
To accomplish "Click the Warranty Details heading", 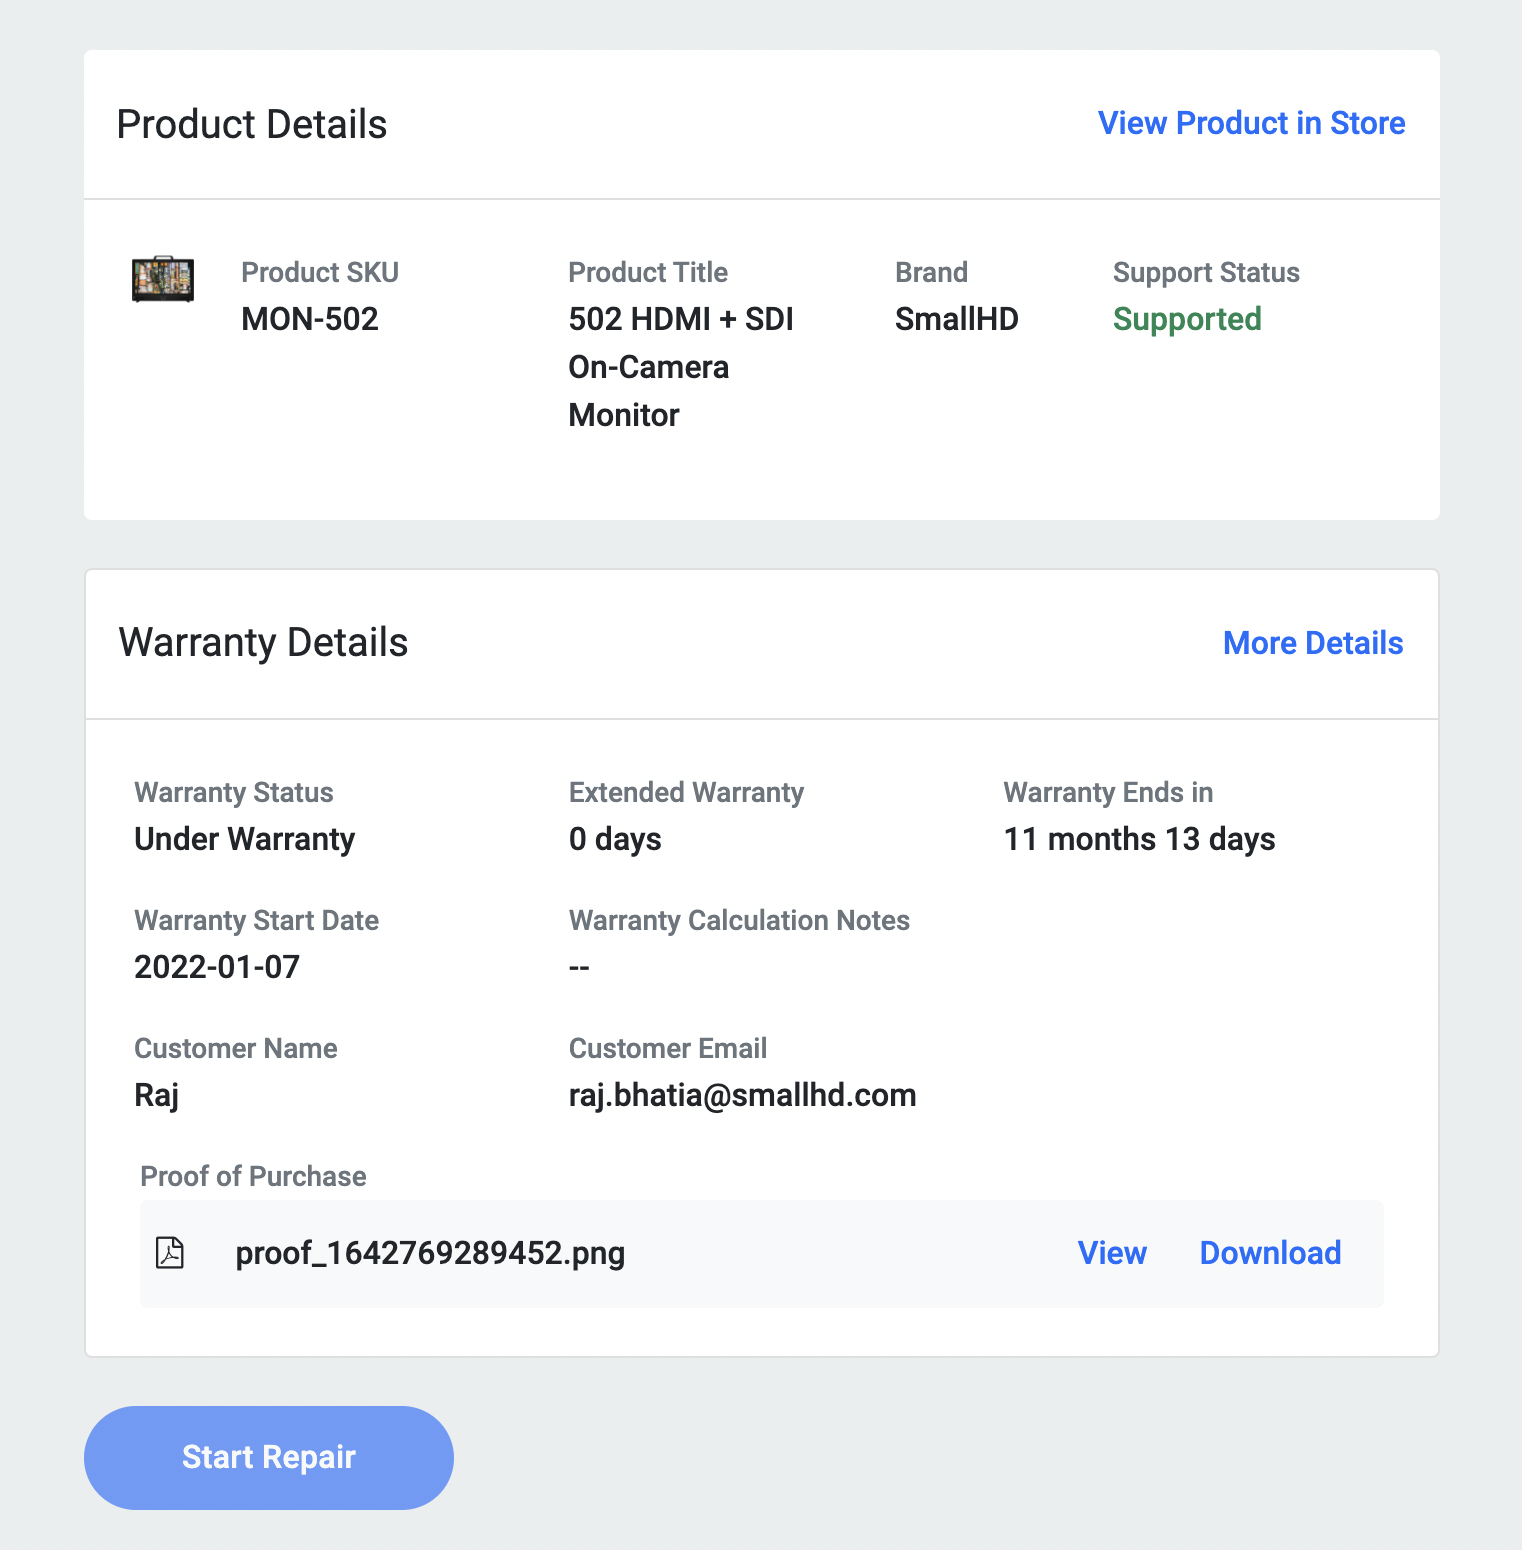I will click(263, 643).
